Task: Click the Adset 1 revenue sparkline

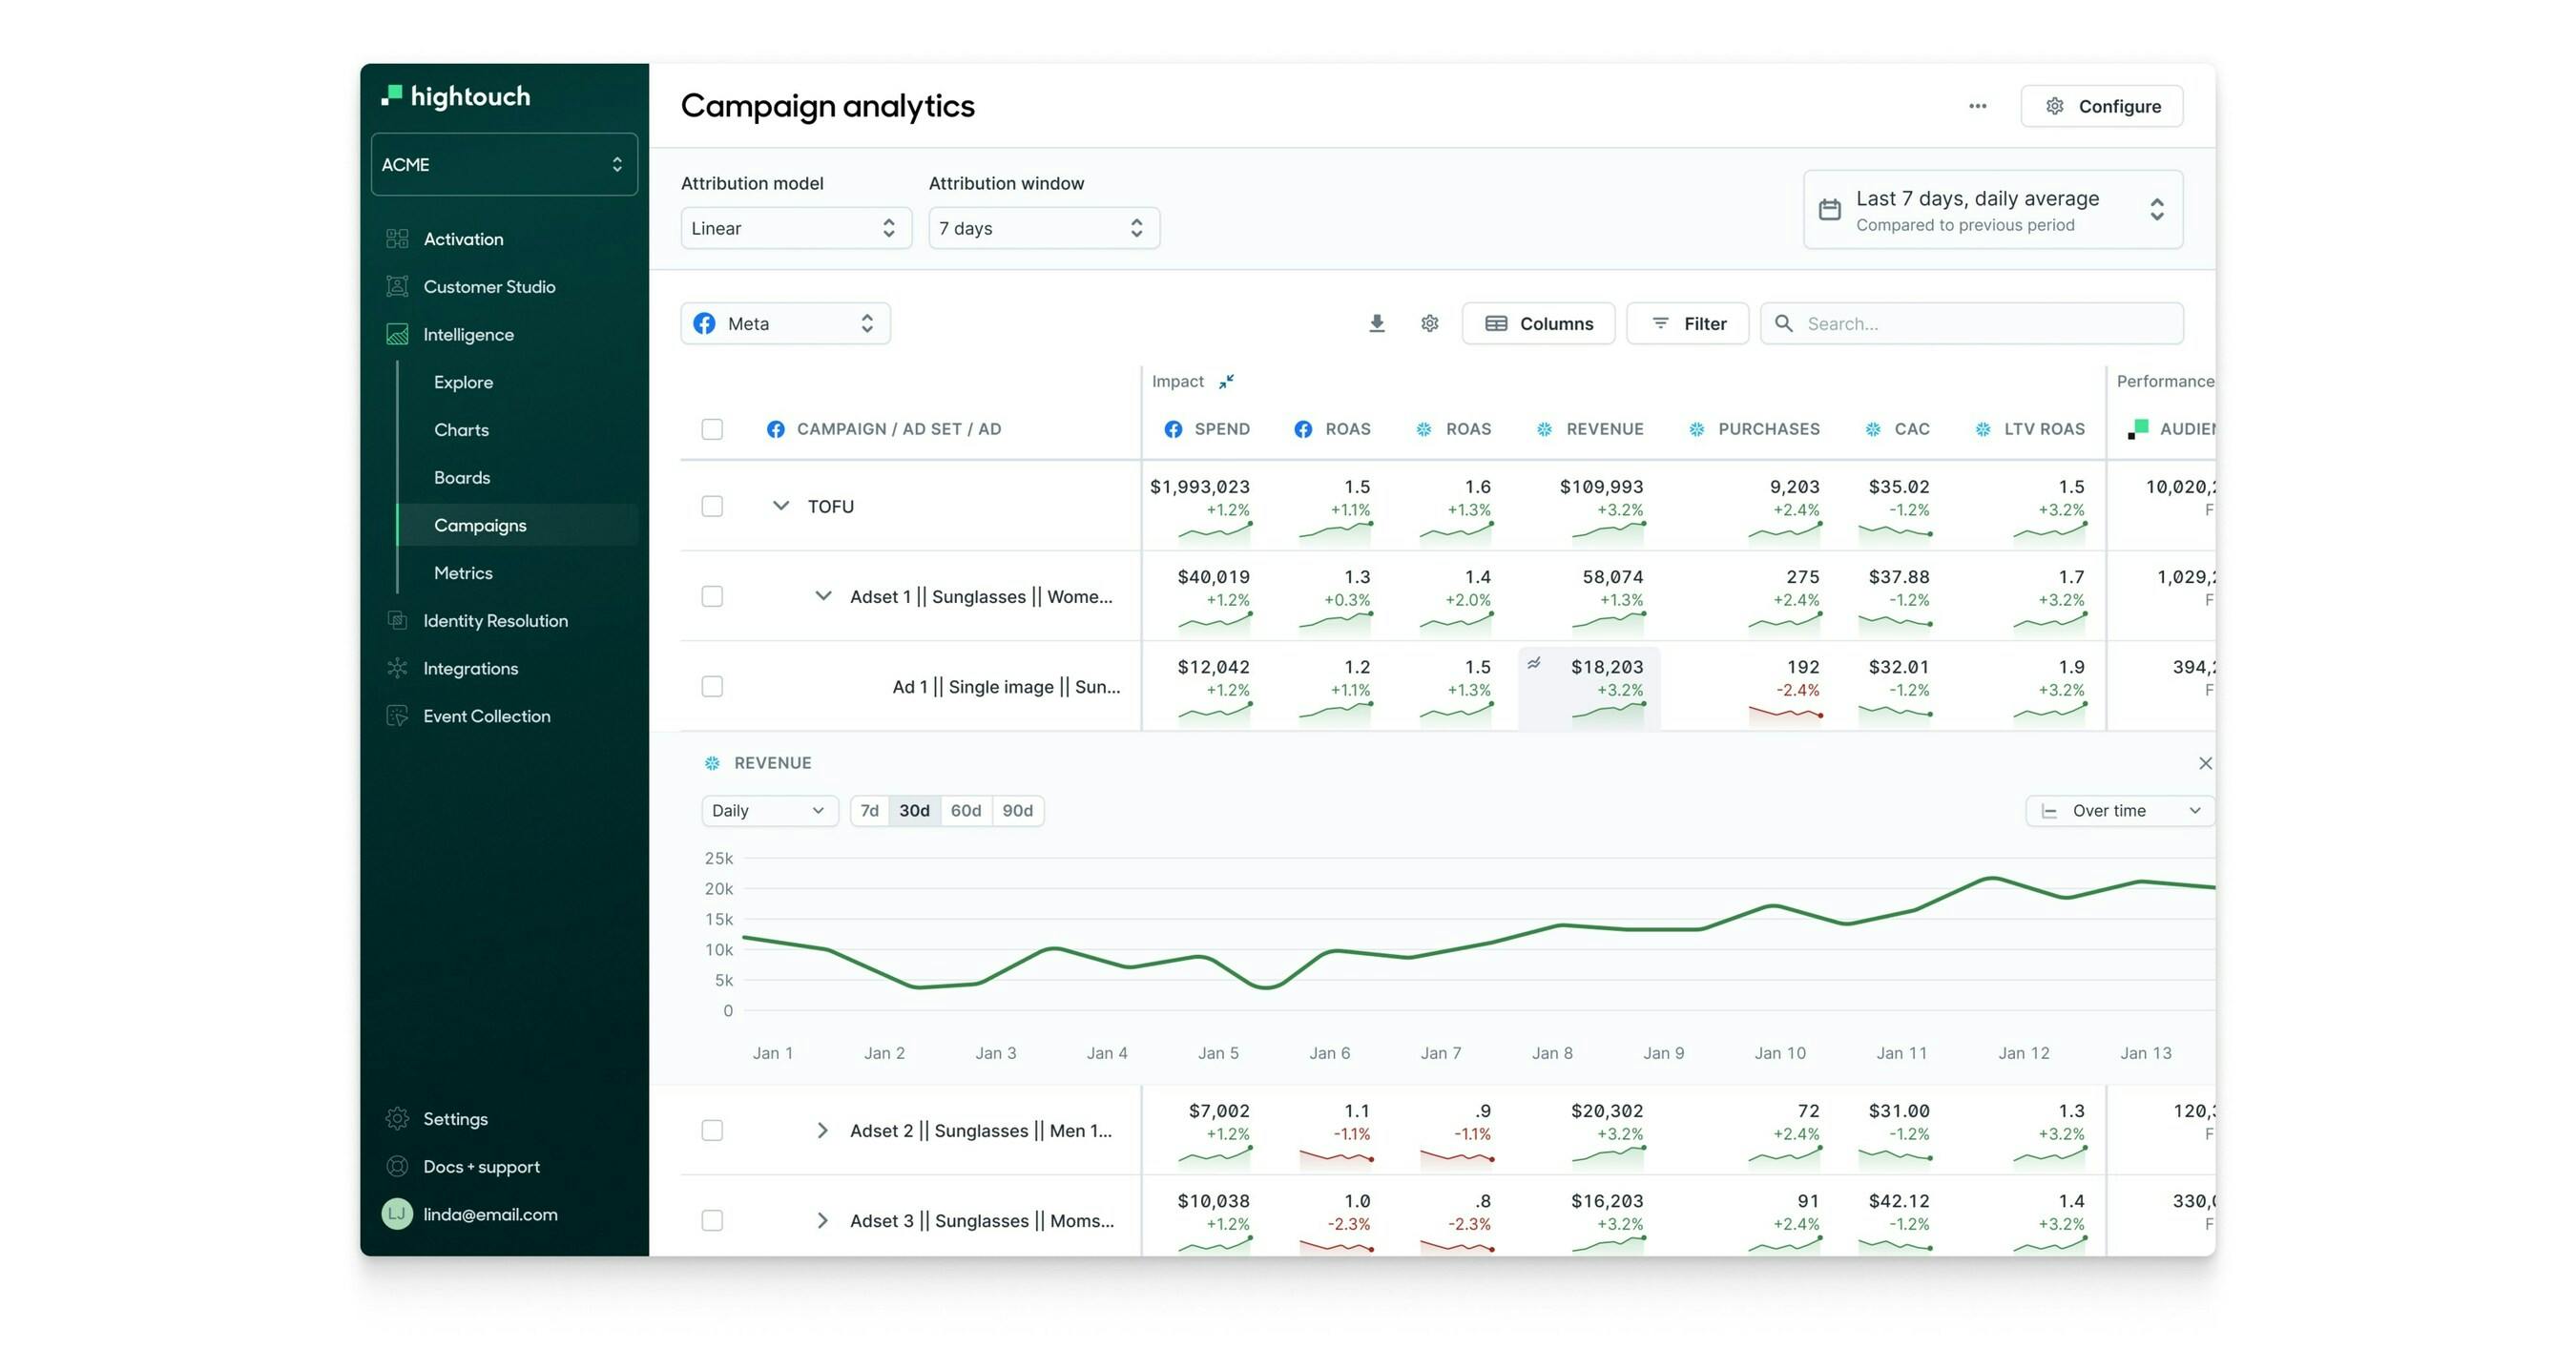Action: [x=1608, y=622]
